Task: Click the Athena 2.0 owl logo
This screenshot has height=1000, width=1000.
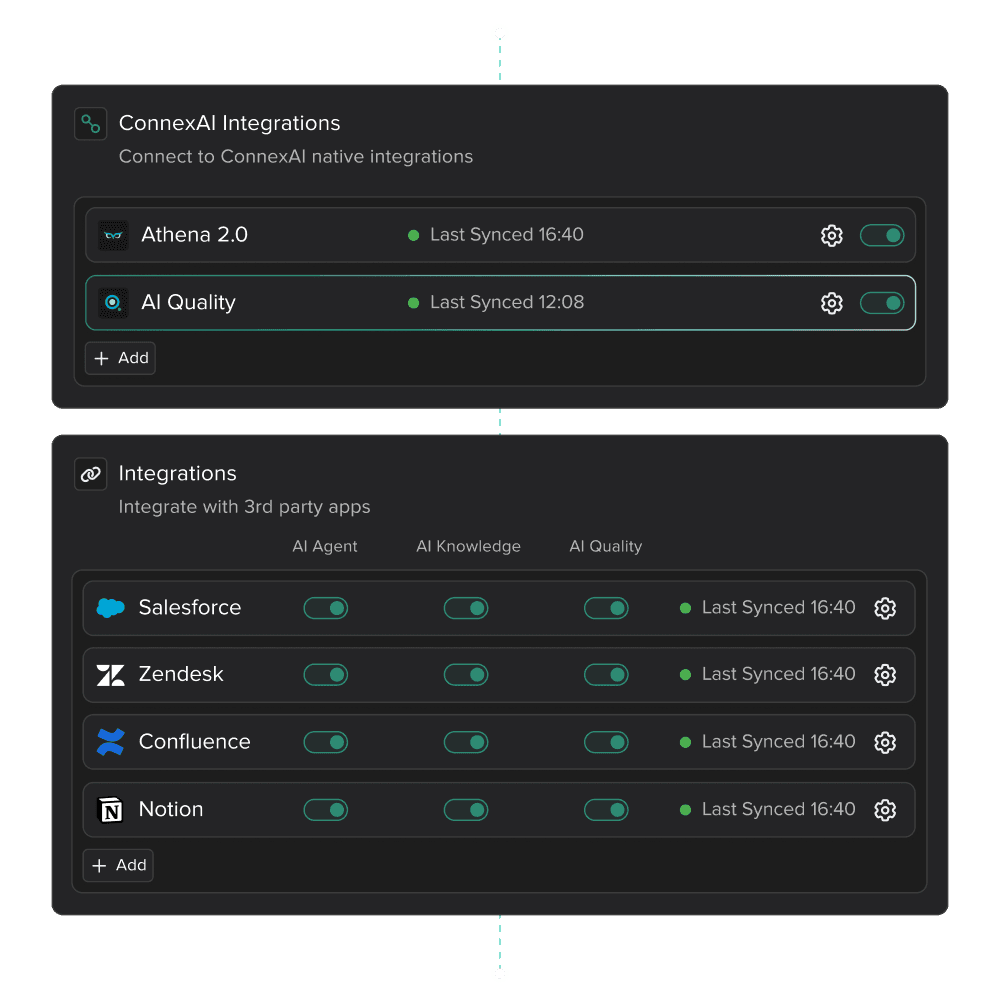Action: click(113, 235)
